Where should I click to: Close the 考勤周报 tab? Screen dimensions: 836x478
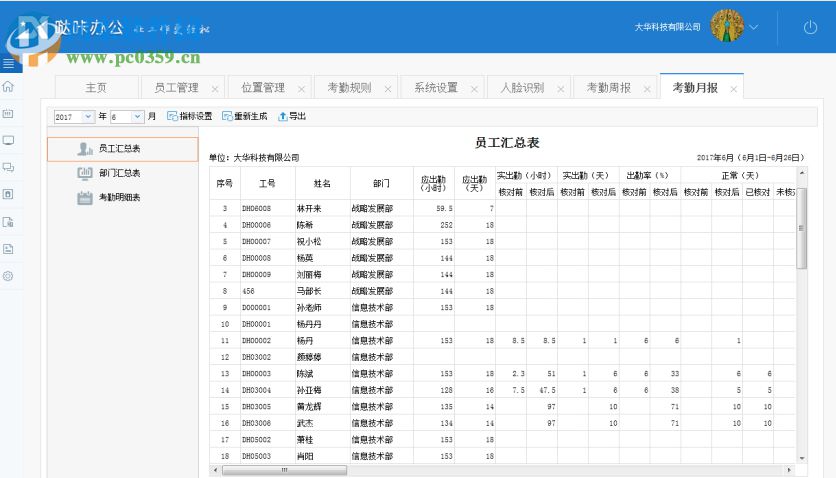[x=647, y=89]
